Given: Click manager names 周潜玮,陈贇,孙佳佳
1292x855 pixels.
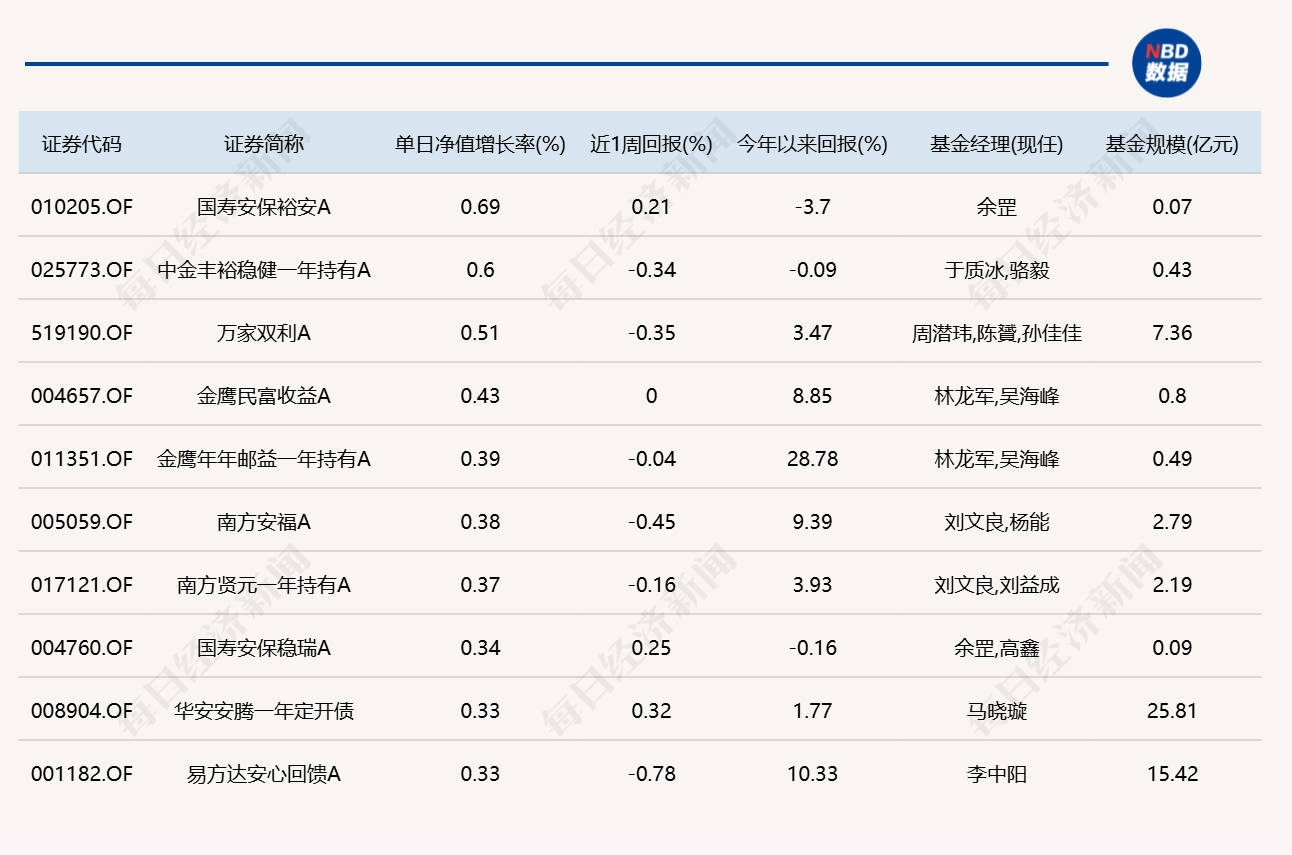Looking at the screenshot, I should (996, 333).
